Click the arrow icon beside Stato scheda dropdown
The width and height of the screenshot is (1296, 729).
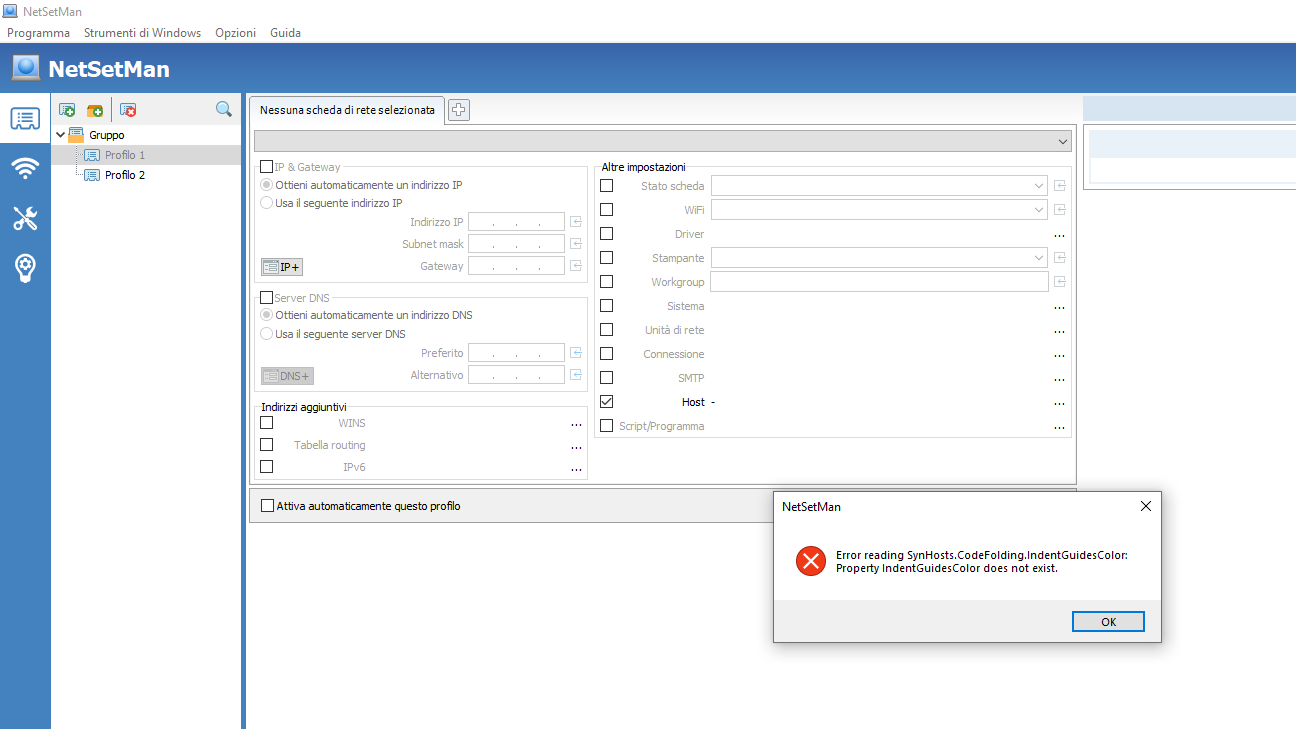(x=1059, y=186)
